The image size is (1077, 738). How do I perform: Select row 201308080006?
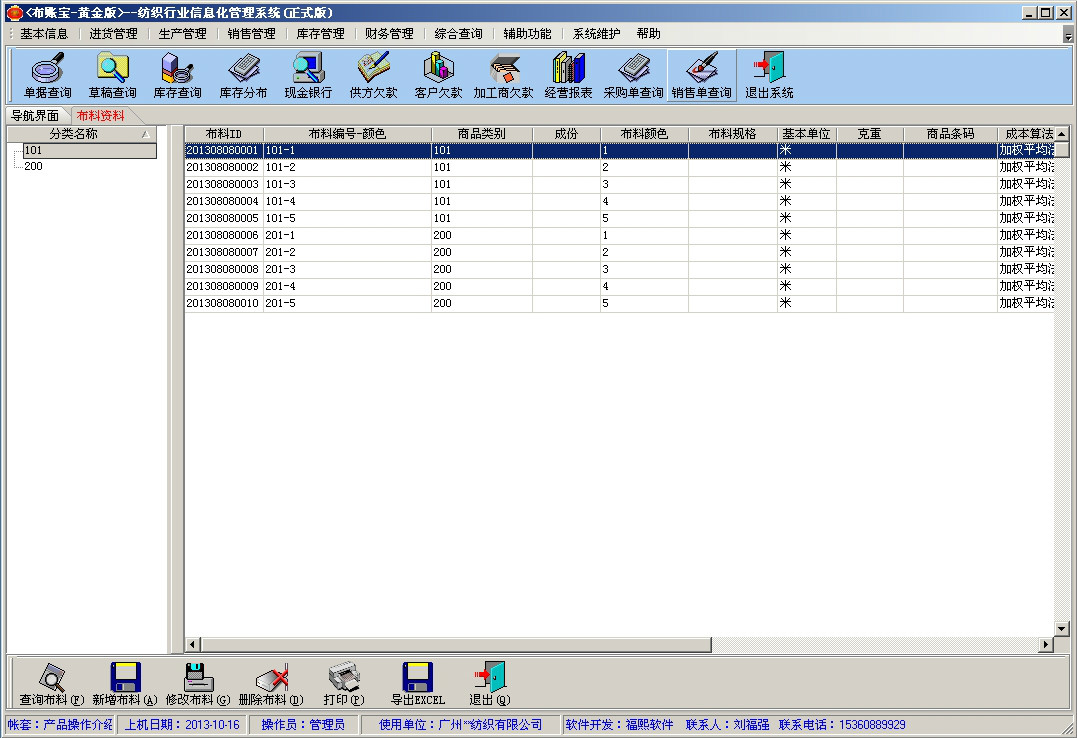point(620,235)
